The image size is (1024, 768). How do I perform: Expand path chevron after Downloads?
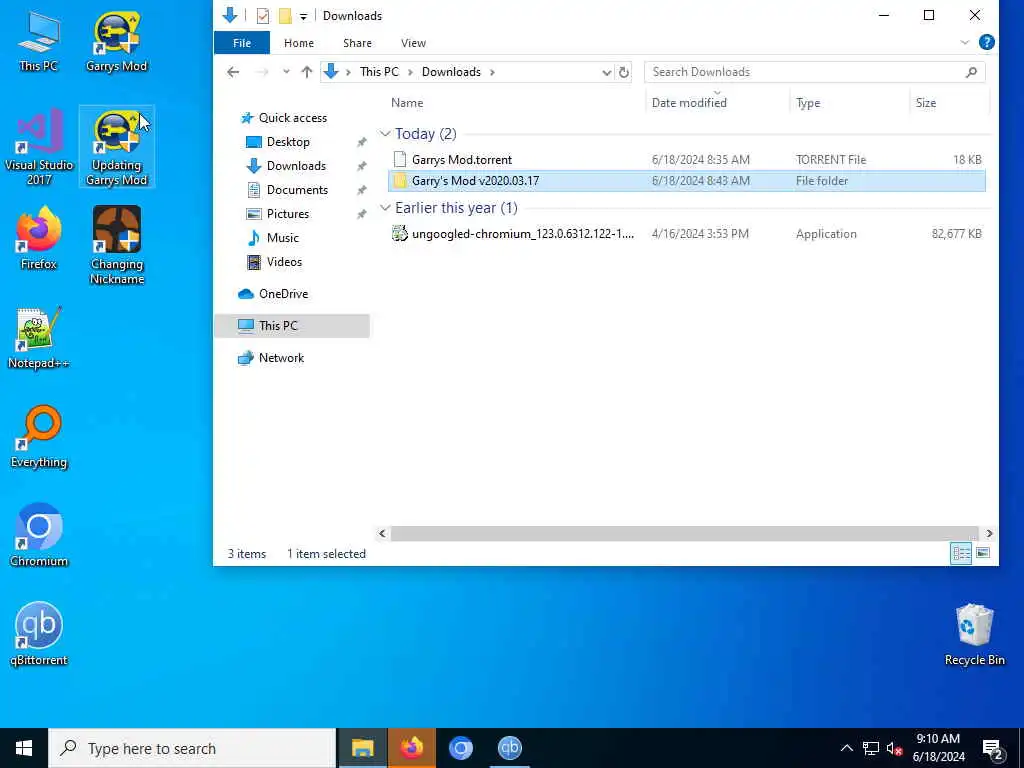(492, 72)
